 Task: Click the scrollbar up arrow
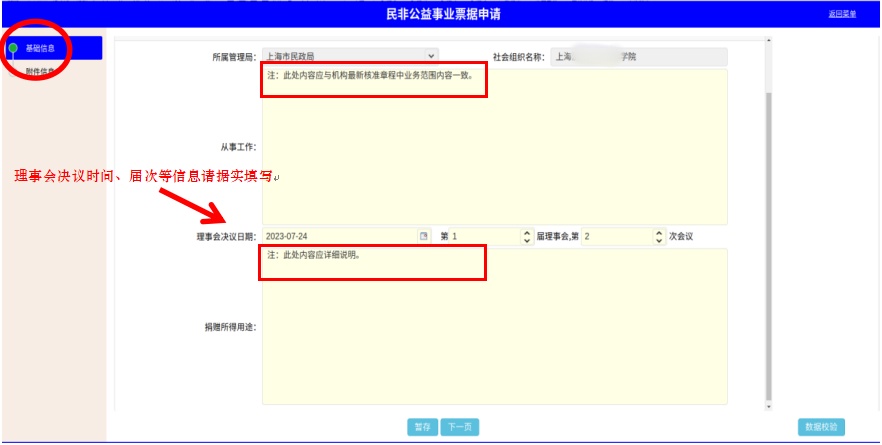[x=768, y=41]
